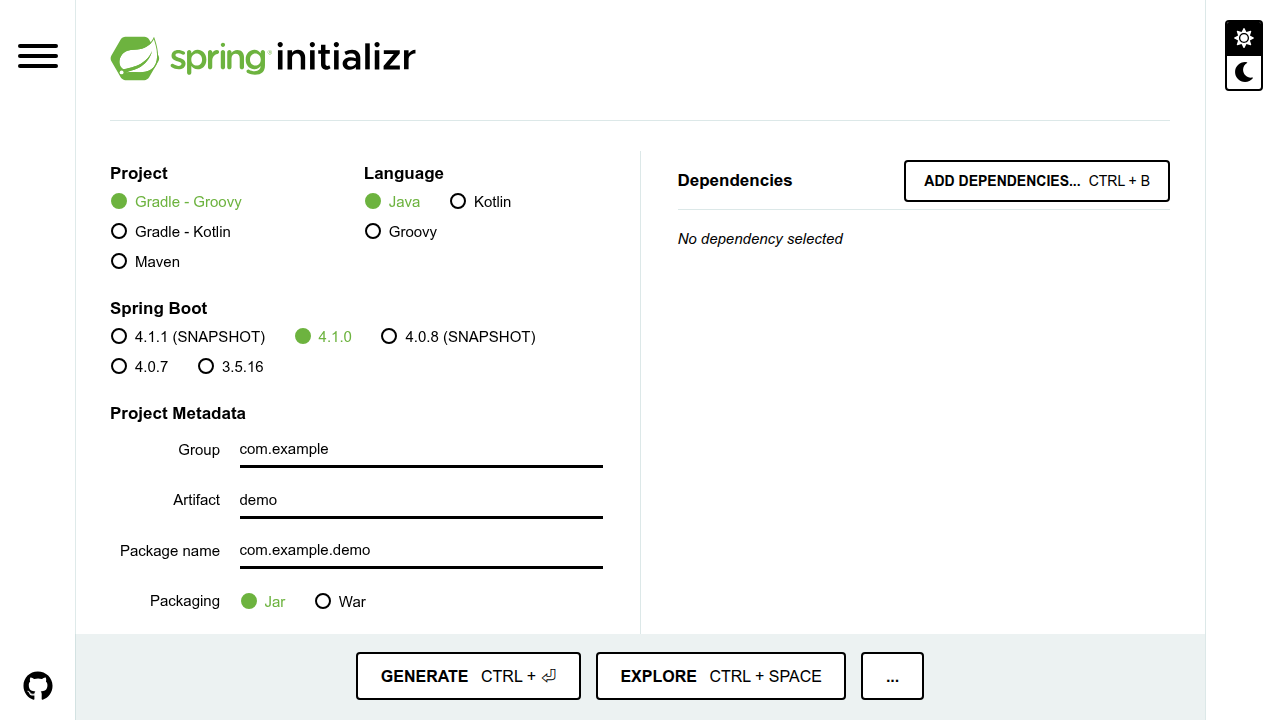Switch to dark theme moon icon
The image size is (1280, 720).
coord(1244,72)
